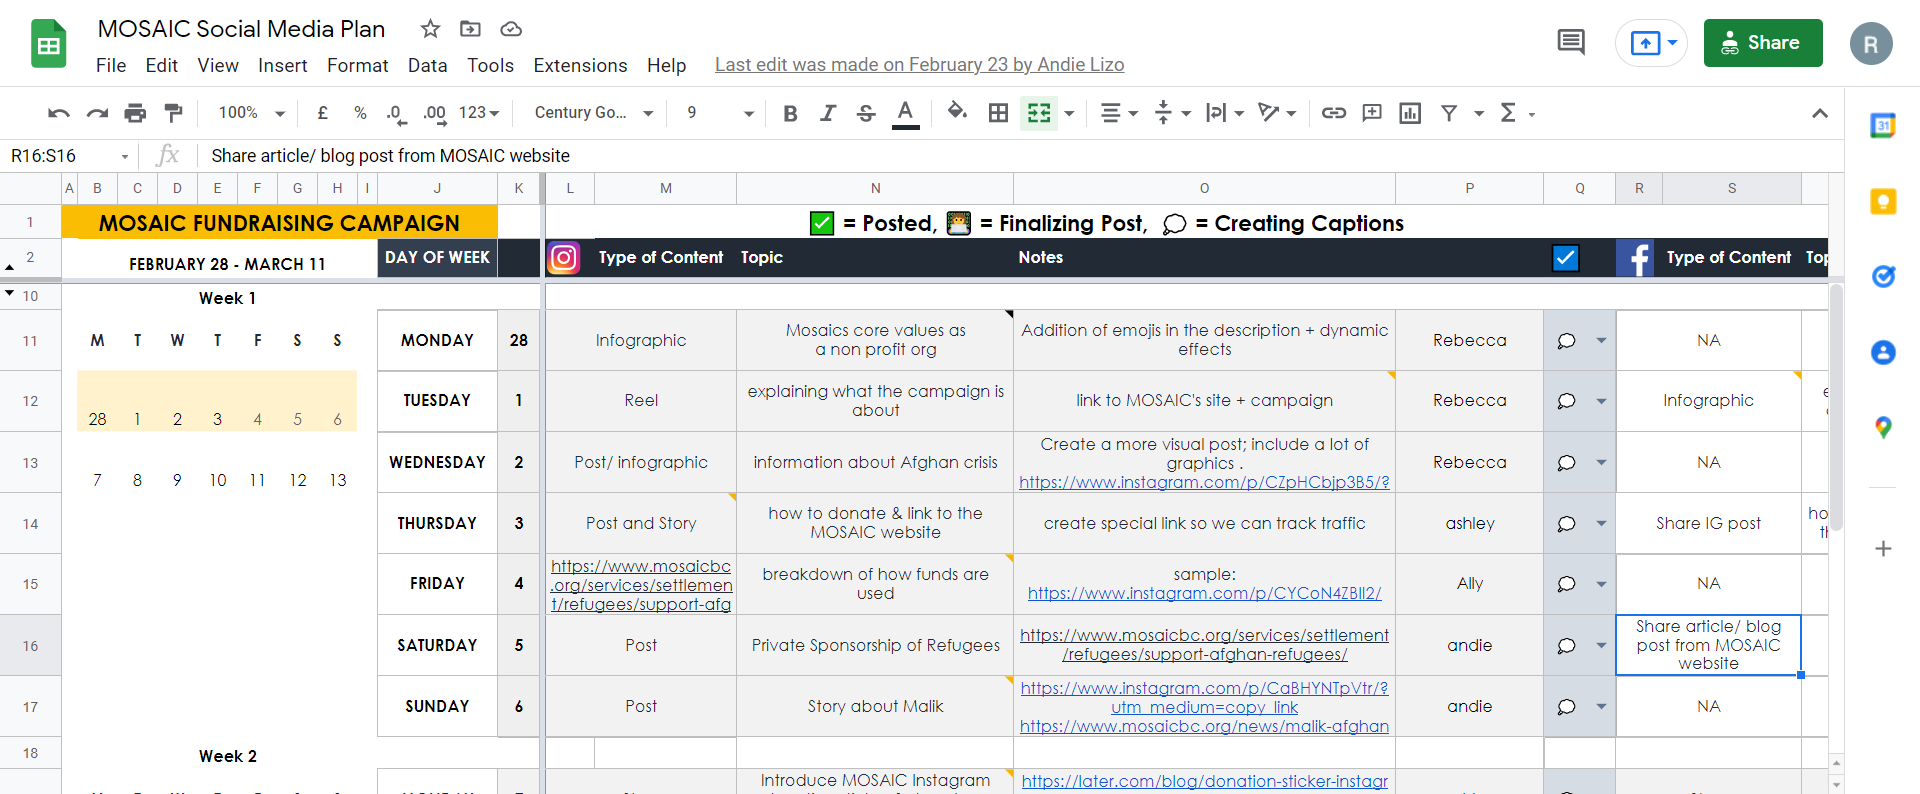Star the MOSAIC Social Media Plan document
1920x794 pixels.
click(430, 29)
